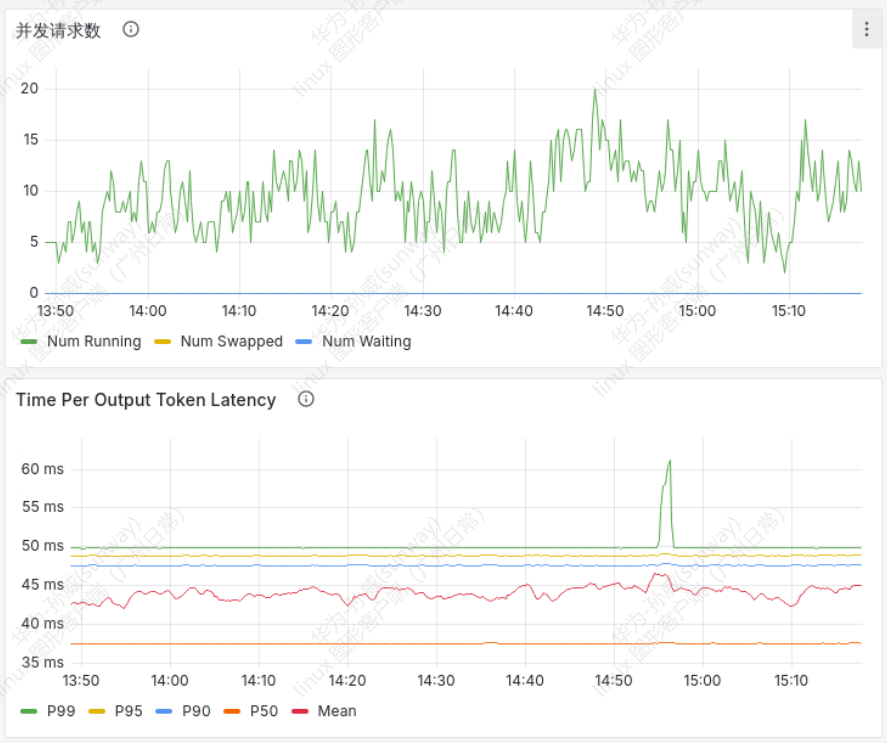Click the 13:50 label on the 并发请求数 chart

pyautogui.click(x=55, y=311)
